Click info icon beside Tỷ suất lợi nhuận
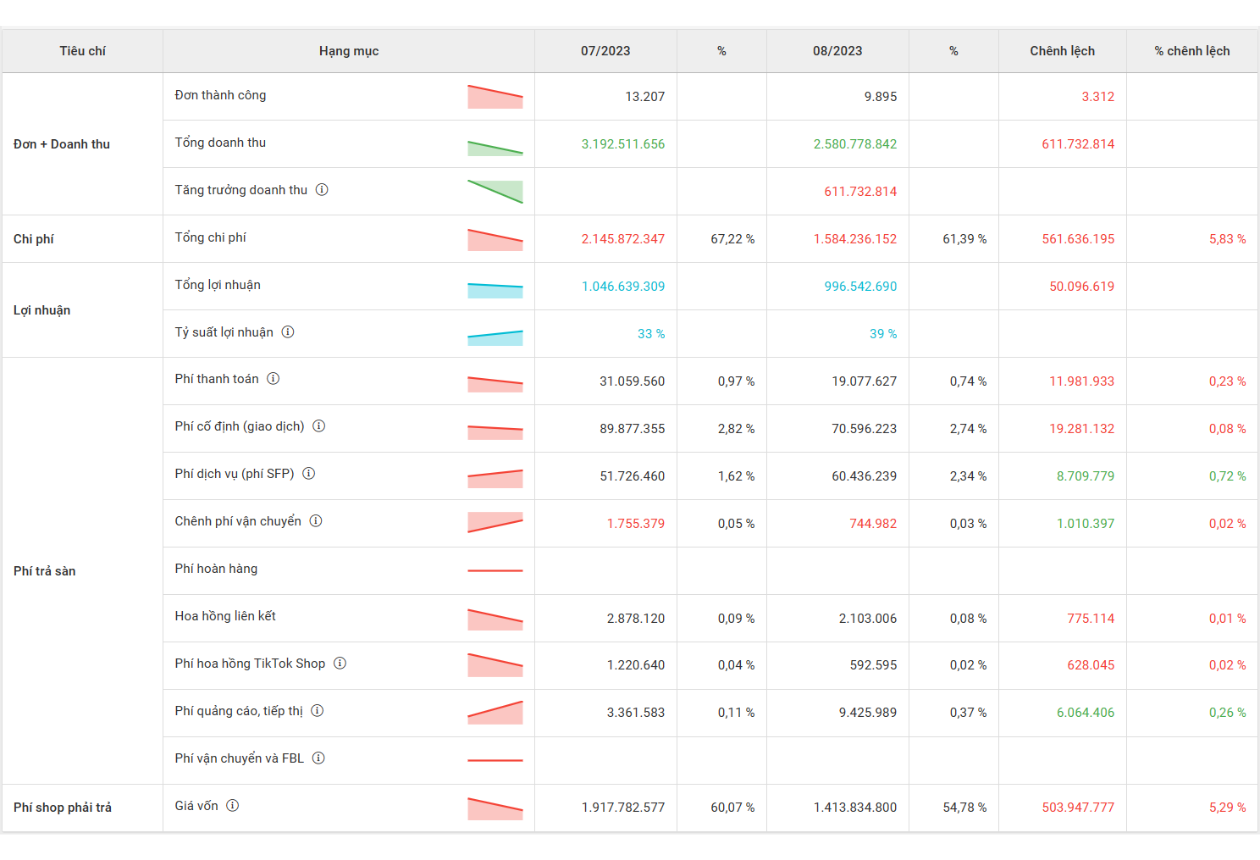The image size is (1260, 860). coord(288,332)
